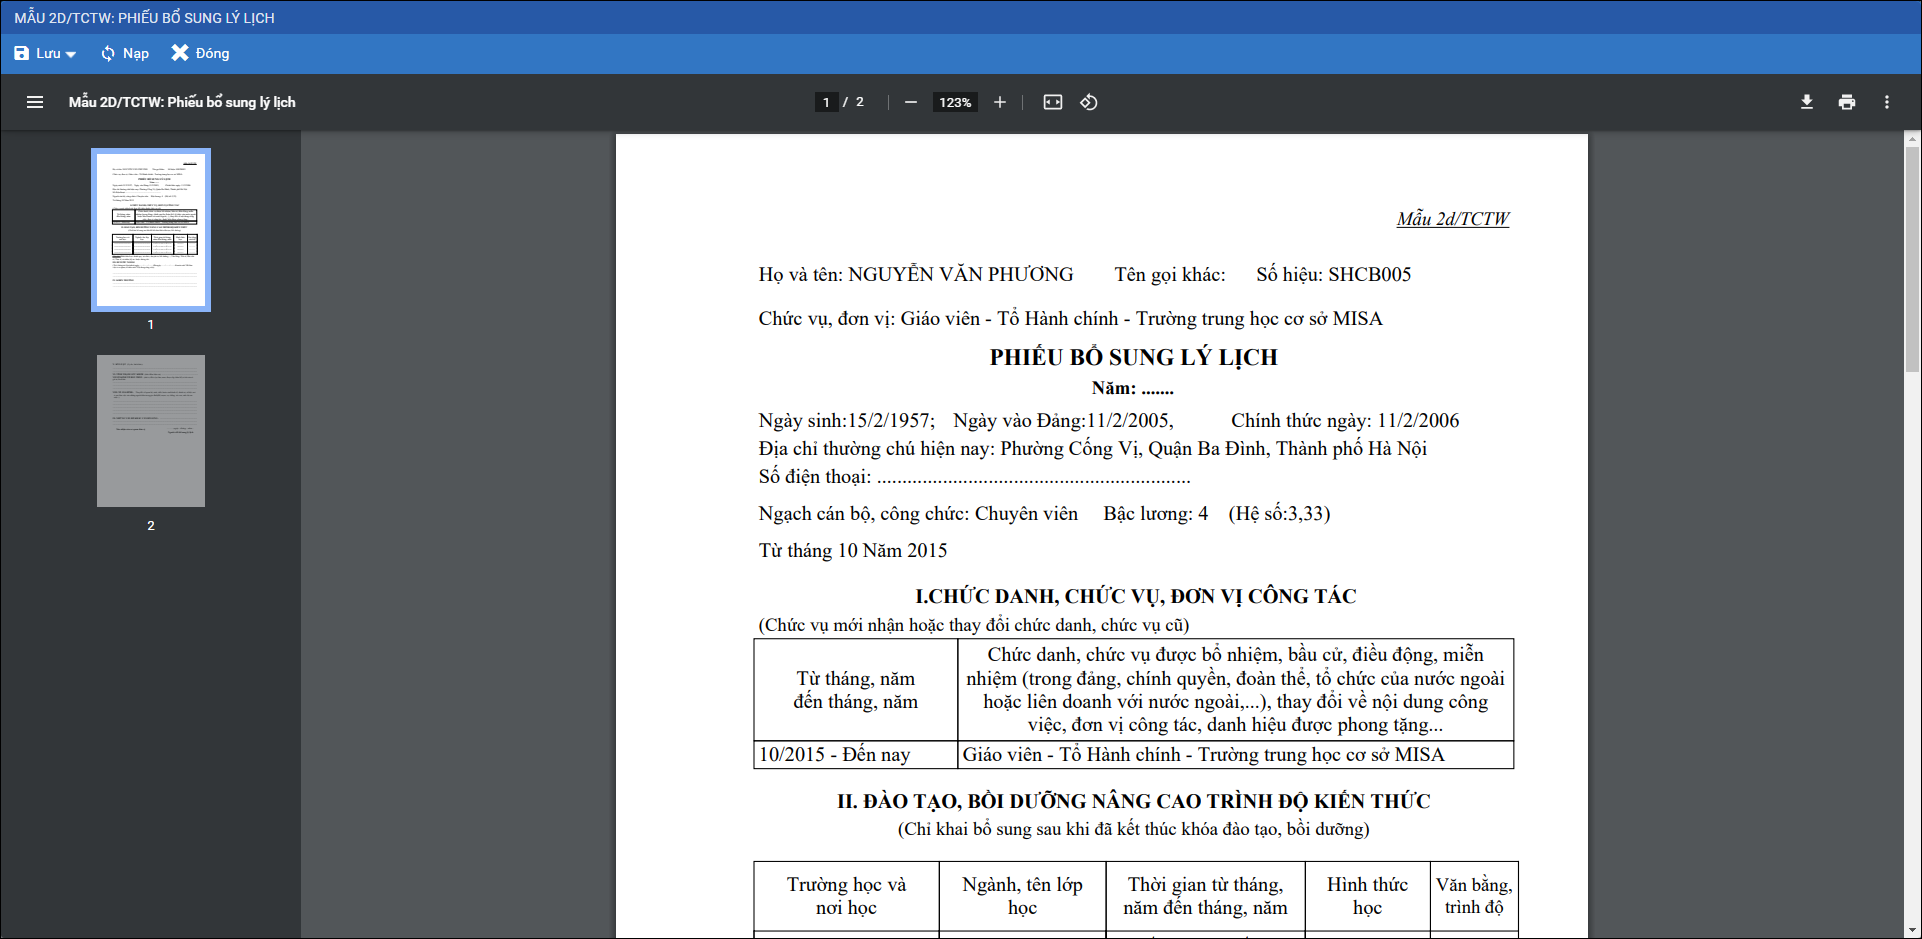Screen dimensions: 1922x939
Task: Click the Mẫu 2d/TCTW underlined text
Action: pyautogui.click(x=1452, y=219)
